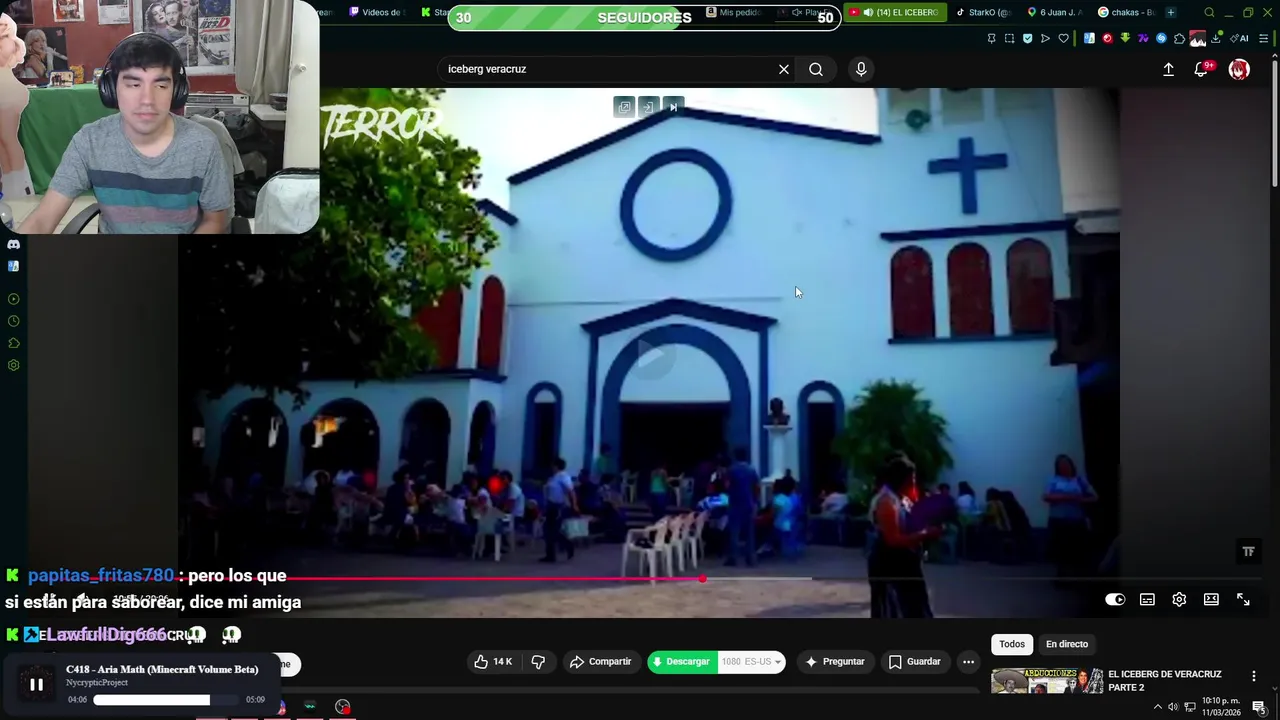
Task: Click the pin icon in browser toolbar
Action: [x=991, y=38]
